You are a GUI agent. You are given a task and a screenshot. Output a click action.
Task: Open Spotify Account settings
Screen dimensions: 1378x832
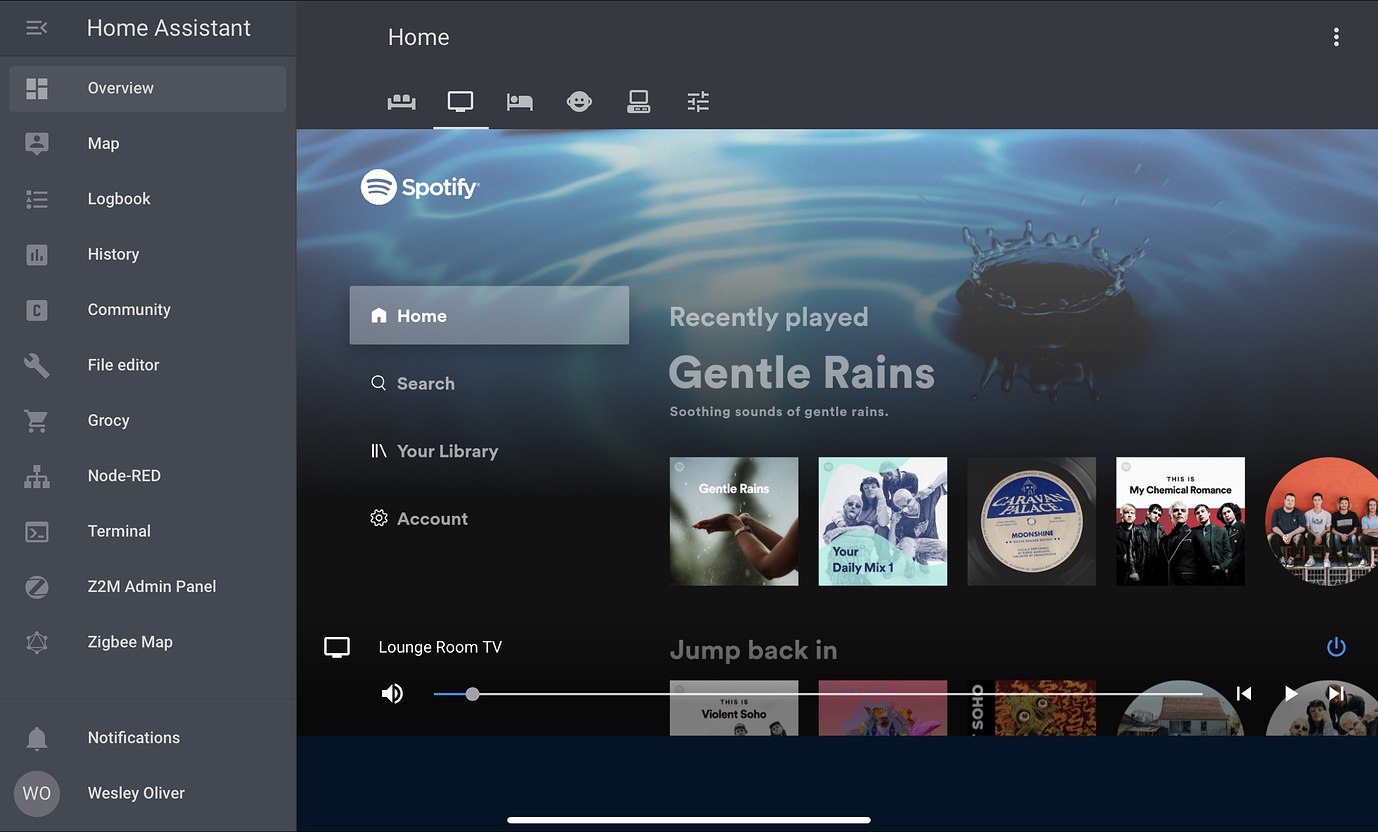click(419, 519)
